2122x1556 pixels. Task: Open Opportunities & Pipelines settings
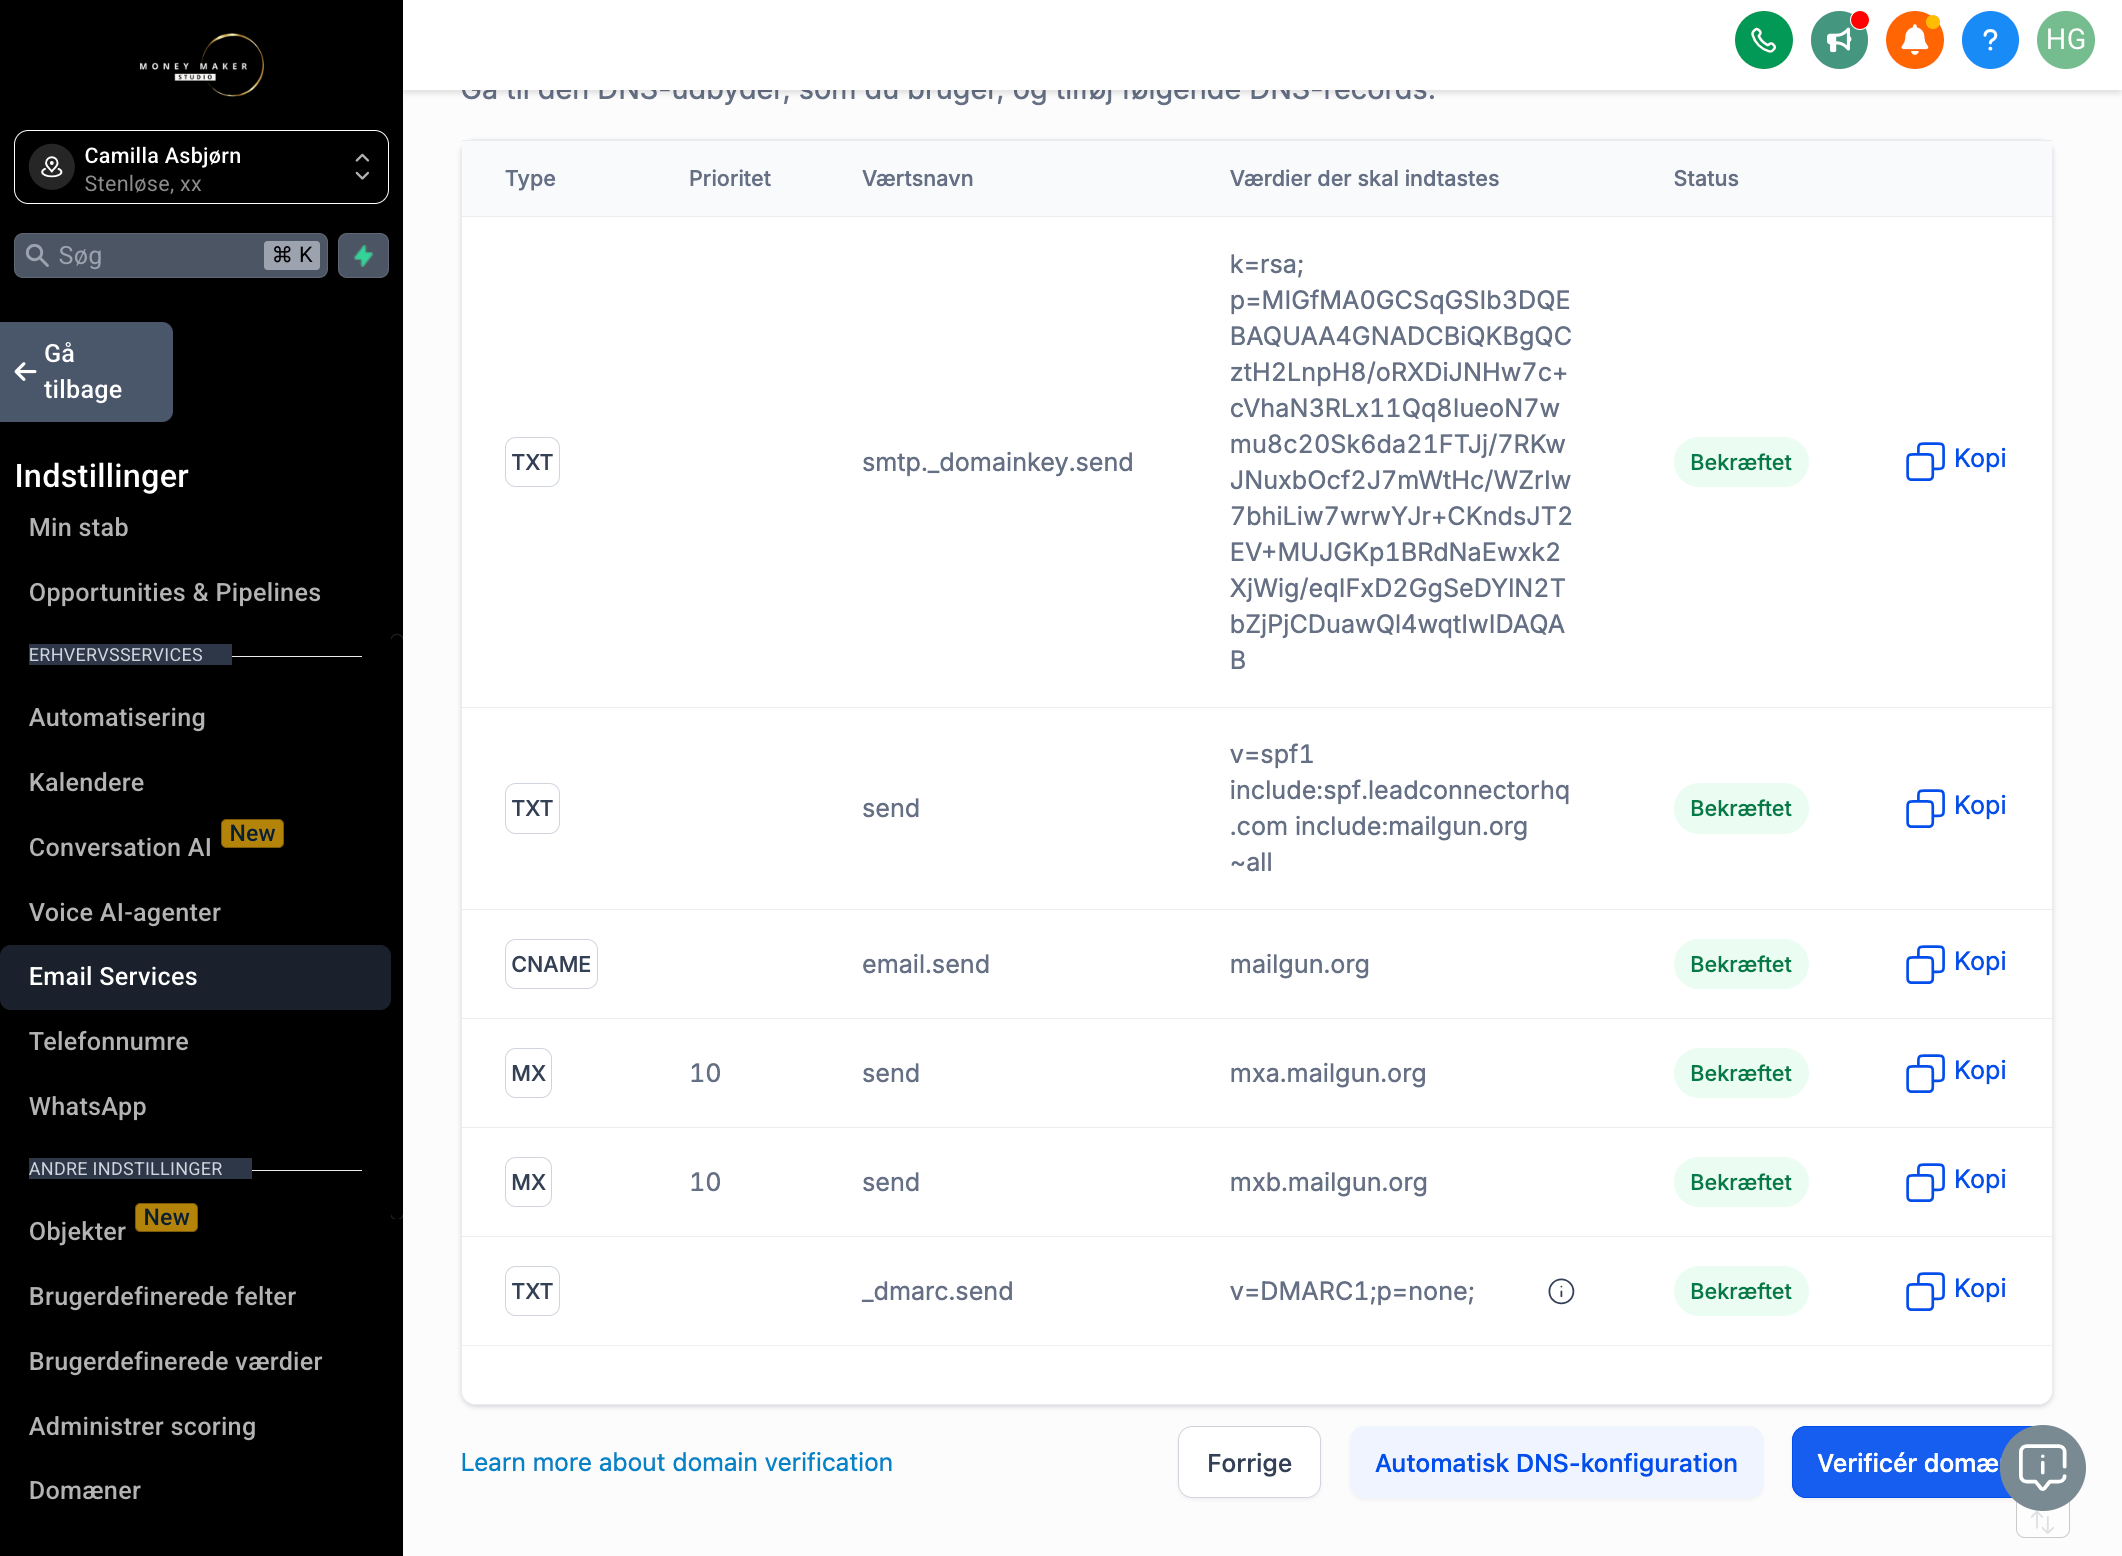(175, 592)
